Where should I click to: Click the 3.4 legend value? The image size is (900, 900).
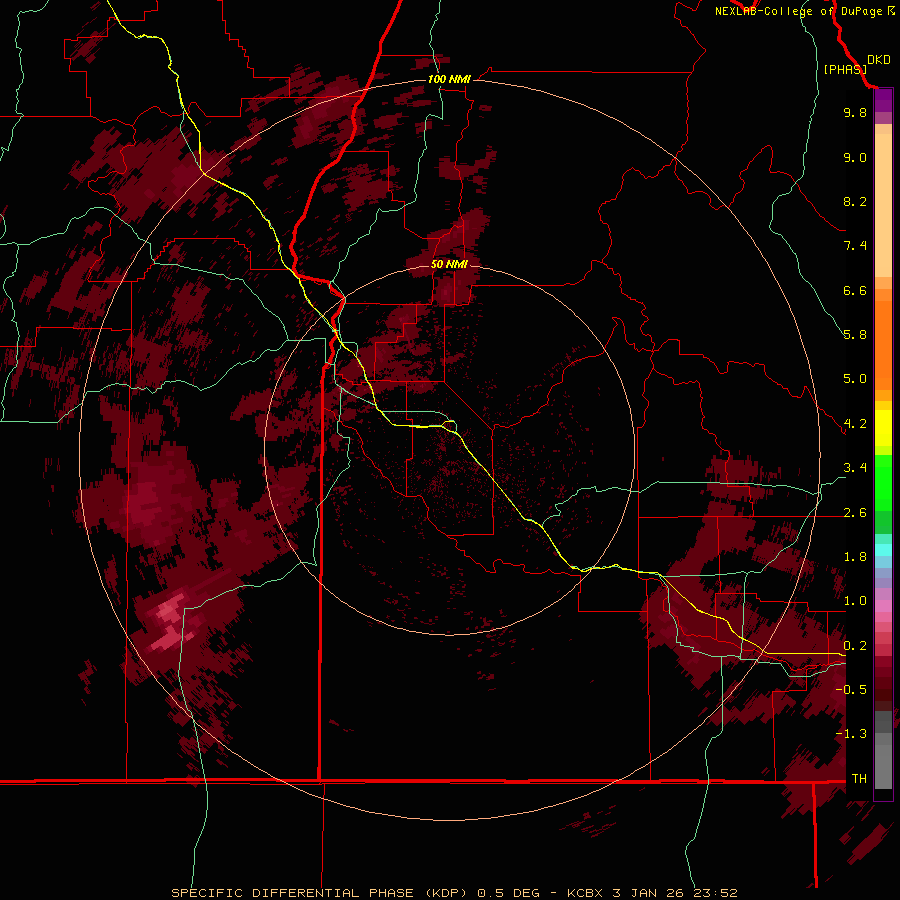(x=855, y=468)
